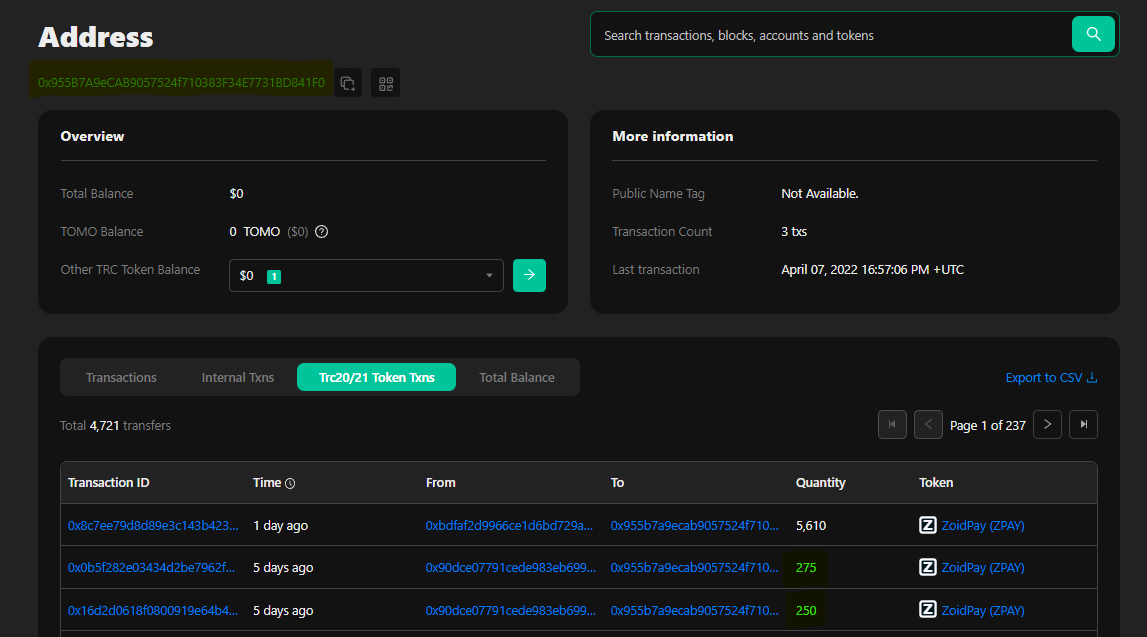Open ZoidPay (ZPAY) token in 275 row
Viewport: 1147px width, 637px height.
click(x=982, y=568)
